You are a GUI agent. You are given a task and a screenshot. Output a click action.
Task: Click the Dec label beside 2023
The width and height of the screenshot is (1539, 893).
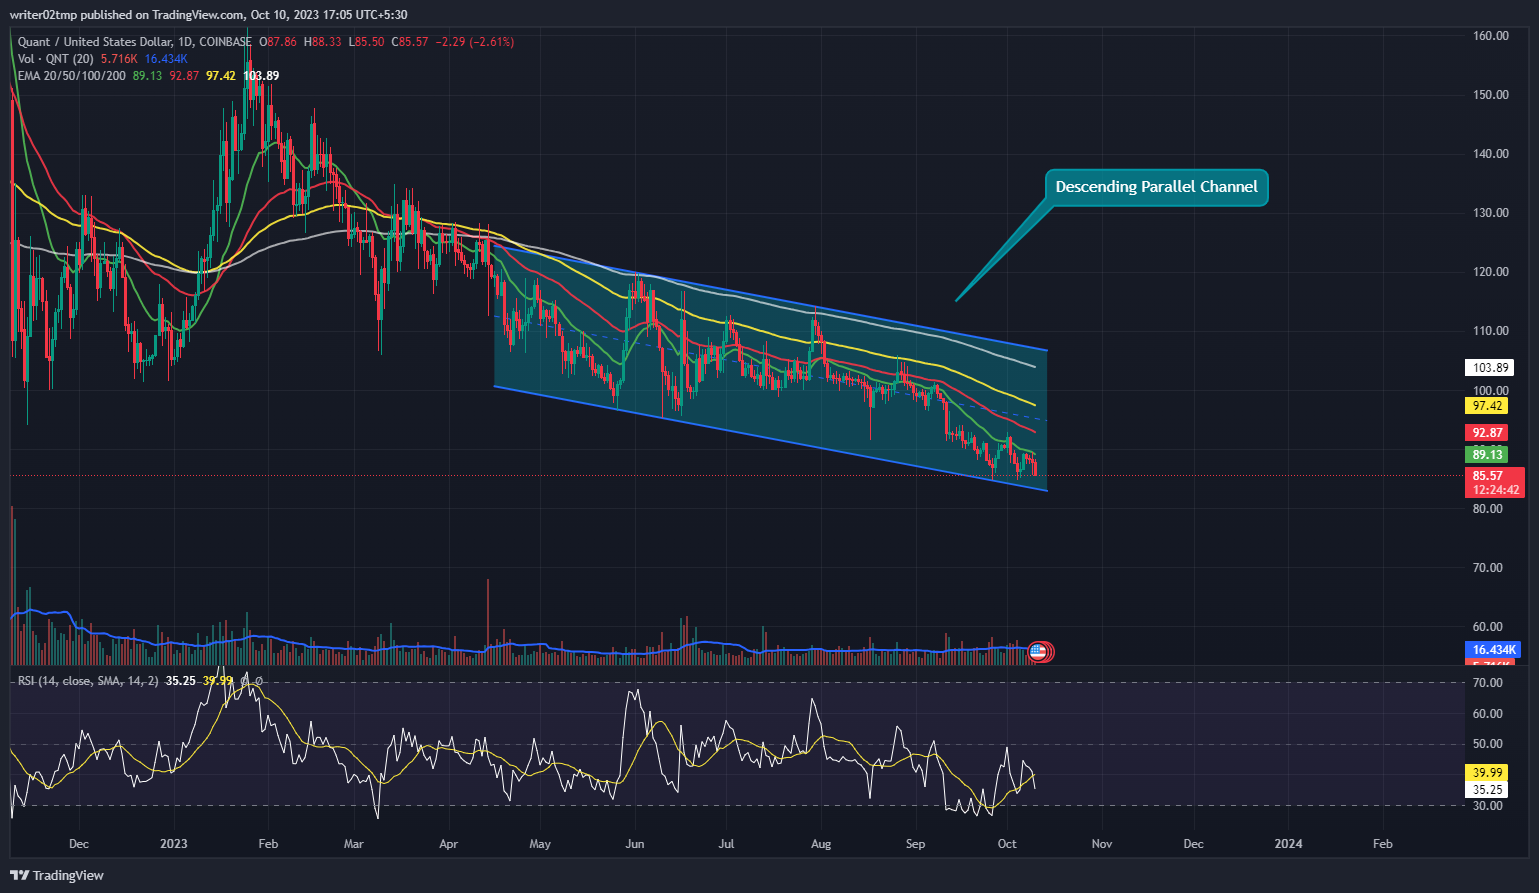(79, 844)
